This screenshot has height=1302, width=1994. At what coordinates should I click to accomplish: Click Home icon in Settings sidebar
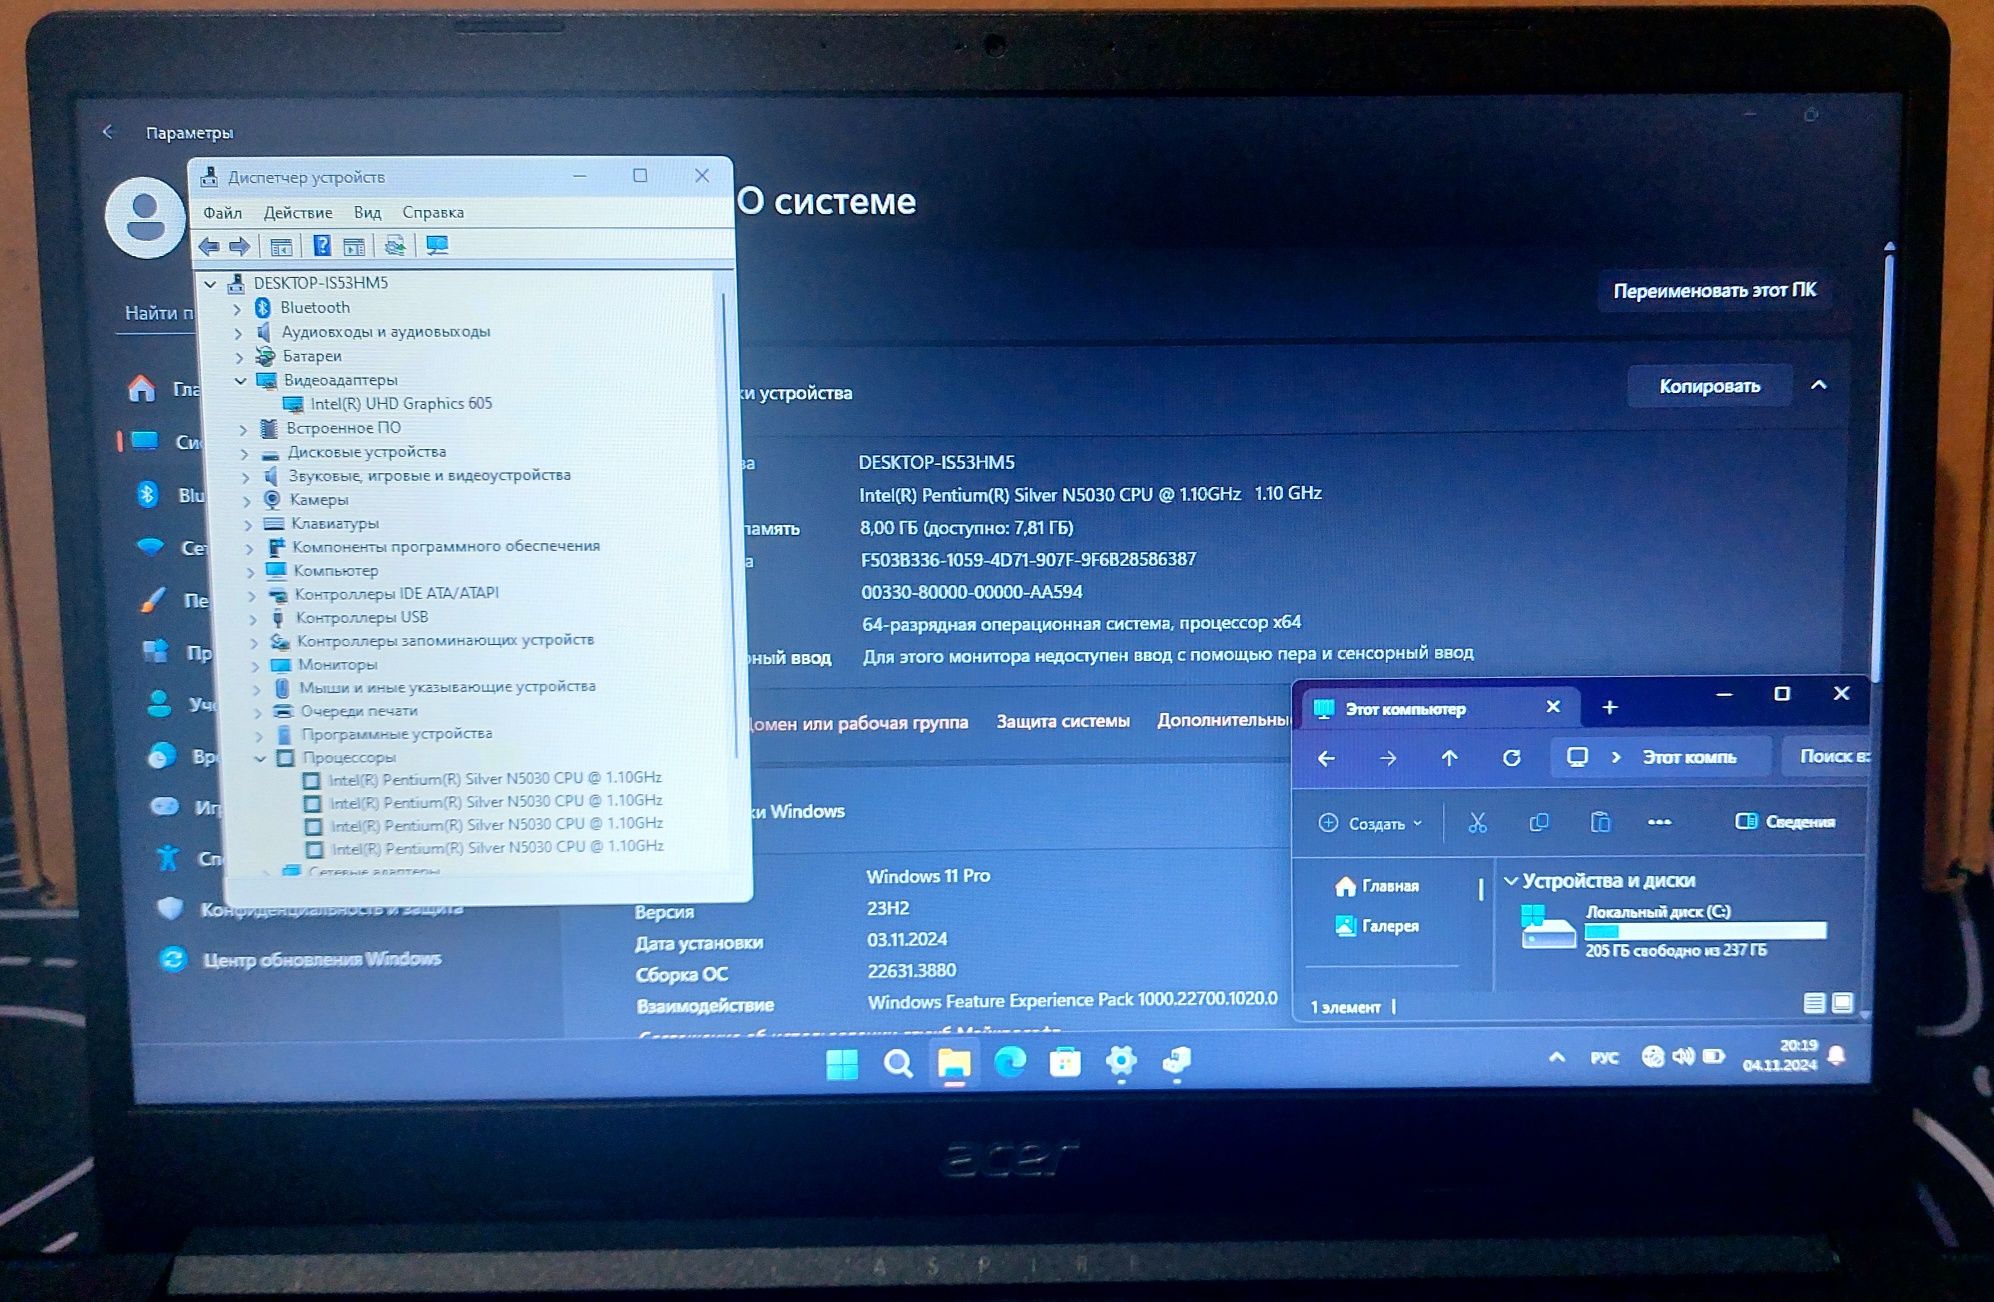pos(142,389)
